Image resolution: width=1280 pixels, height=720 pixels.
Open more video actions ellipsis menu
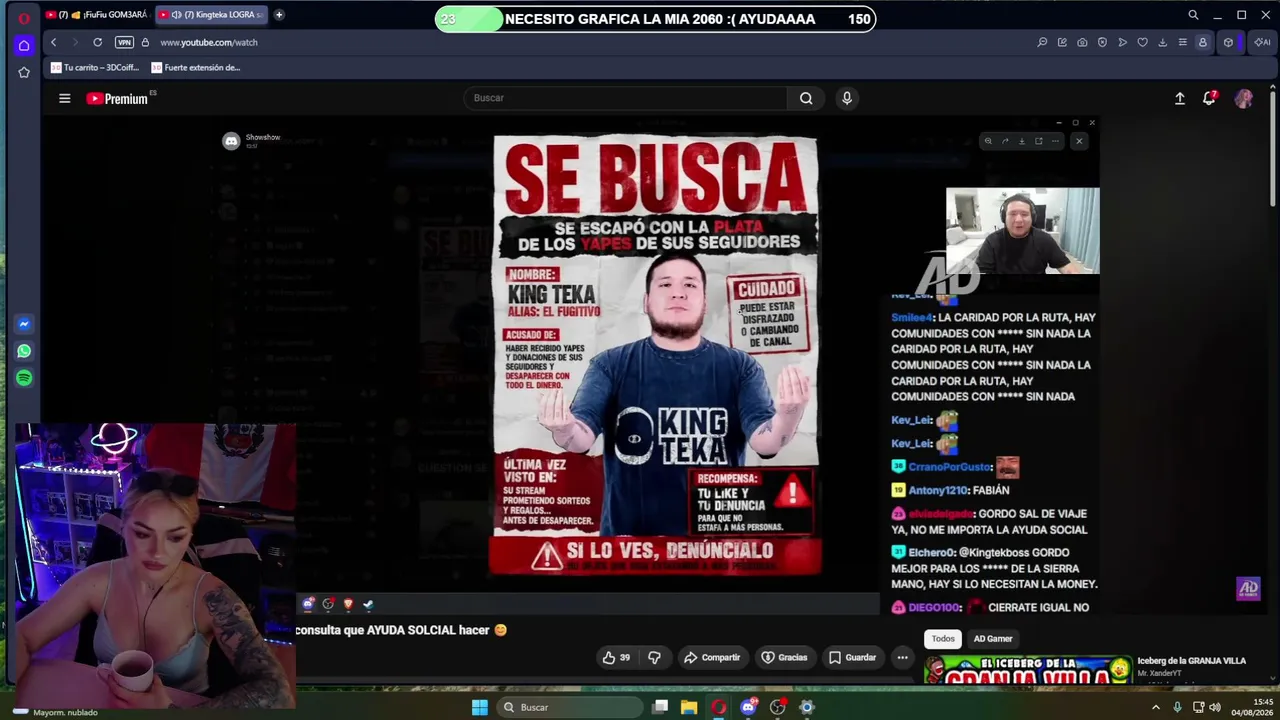point(902,657)
